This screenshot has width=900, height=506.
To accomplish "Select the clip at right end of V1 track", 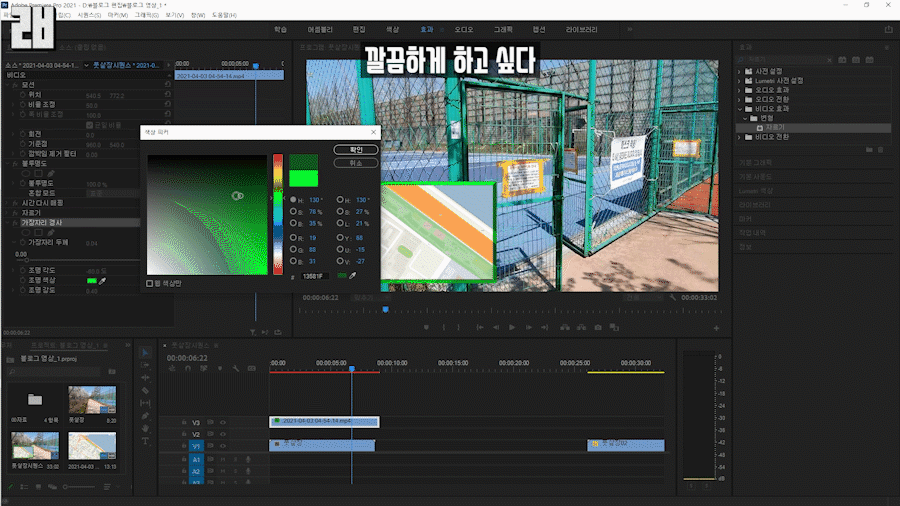I will click(626, 445).
